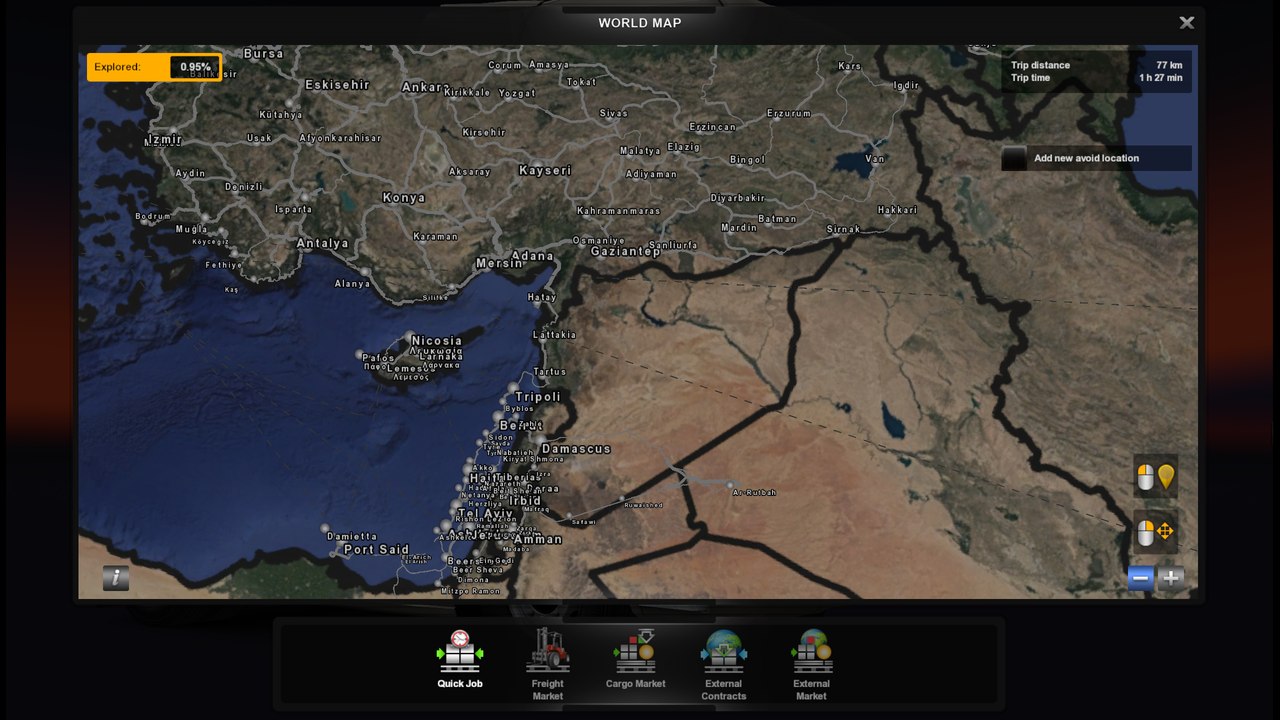Select Antalya on the map
This screenshot has width=1280, height=720.
[x=323, y=243]
